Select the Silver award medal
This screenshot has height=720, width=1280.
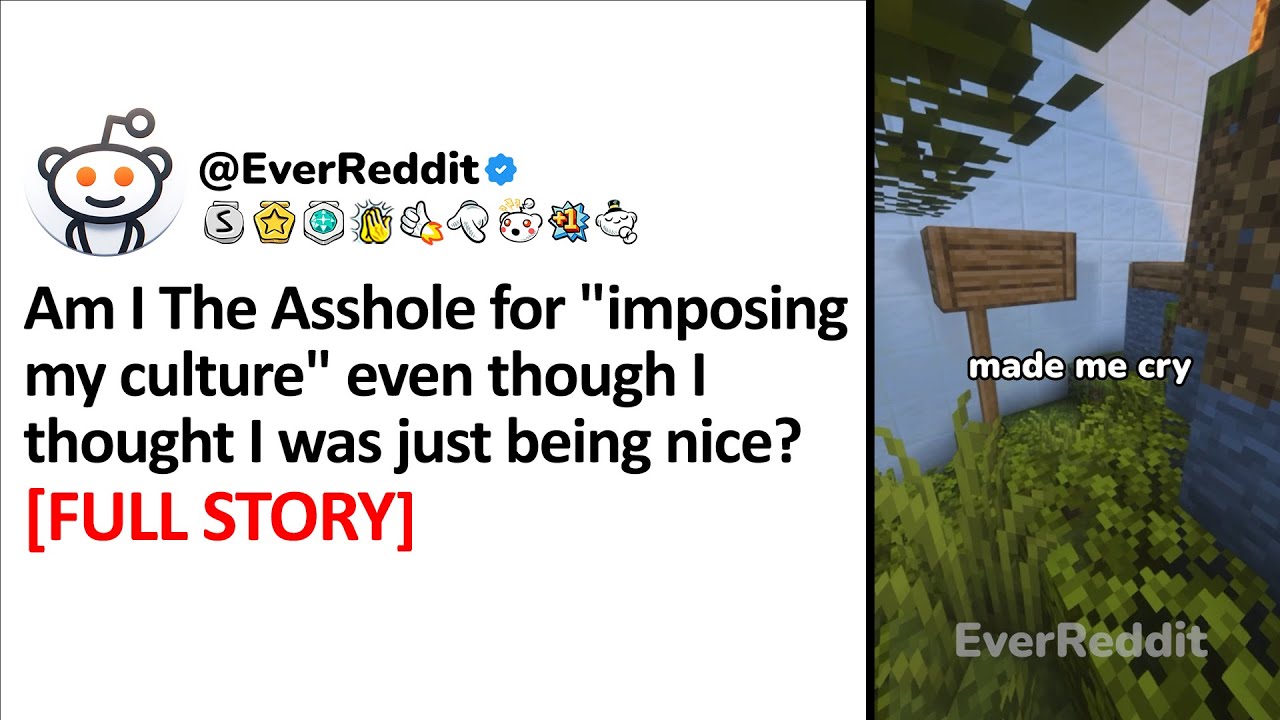tap(223, 223)
